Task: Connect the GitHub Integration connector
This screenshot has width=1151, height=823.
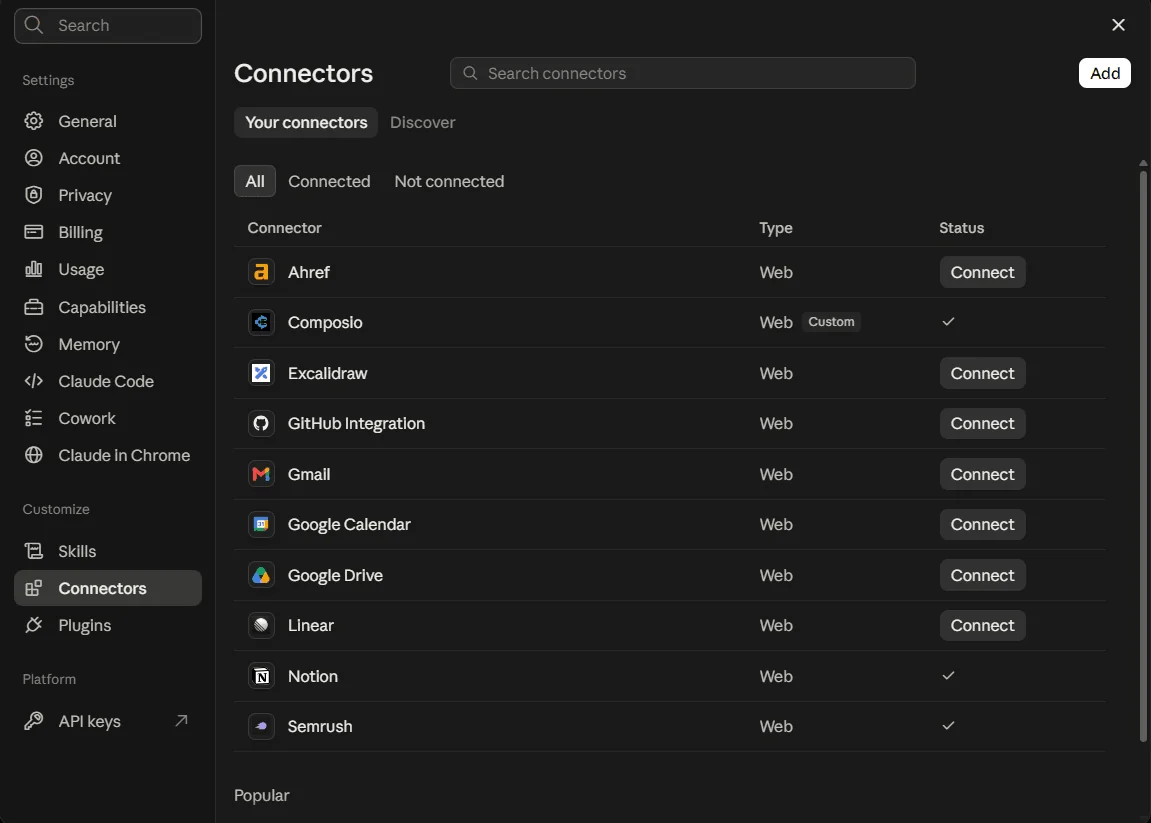Action: [x=982, y=424]
